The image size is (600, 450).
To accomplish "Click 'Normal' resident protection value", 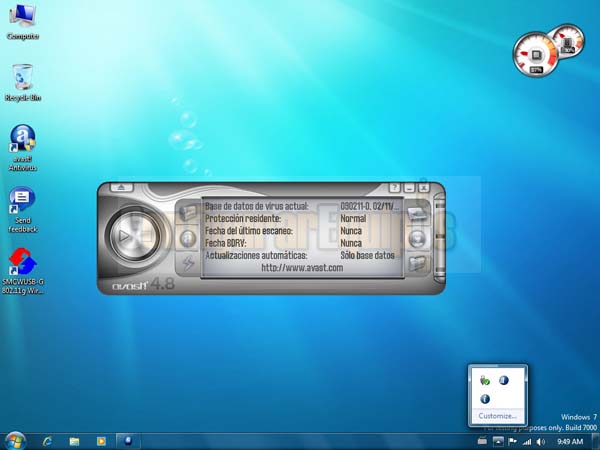I will [x=353, y=218].
